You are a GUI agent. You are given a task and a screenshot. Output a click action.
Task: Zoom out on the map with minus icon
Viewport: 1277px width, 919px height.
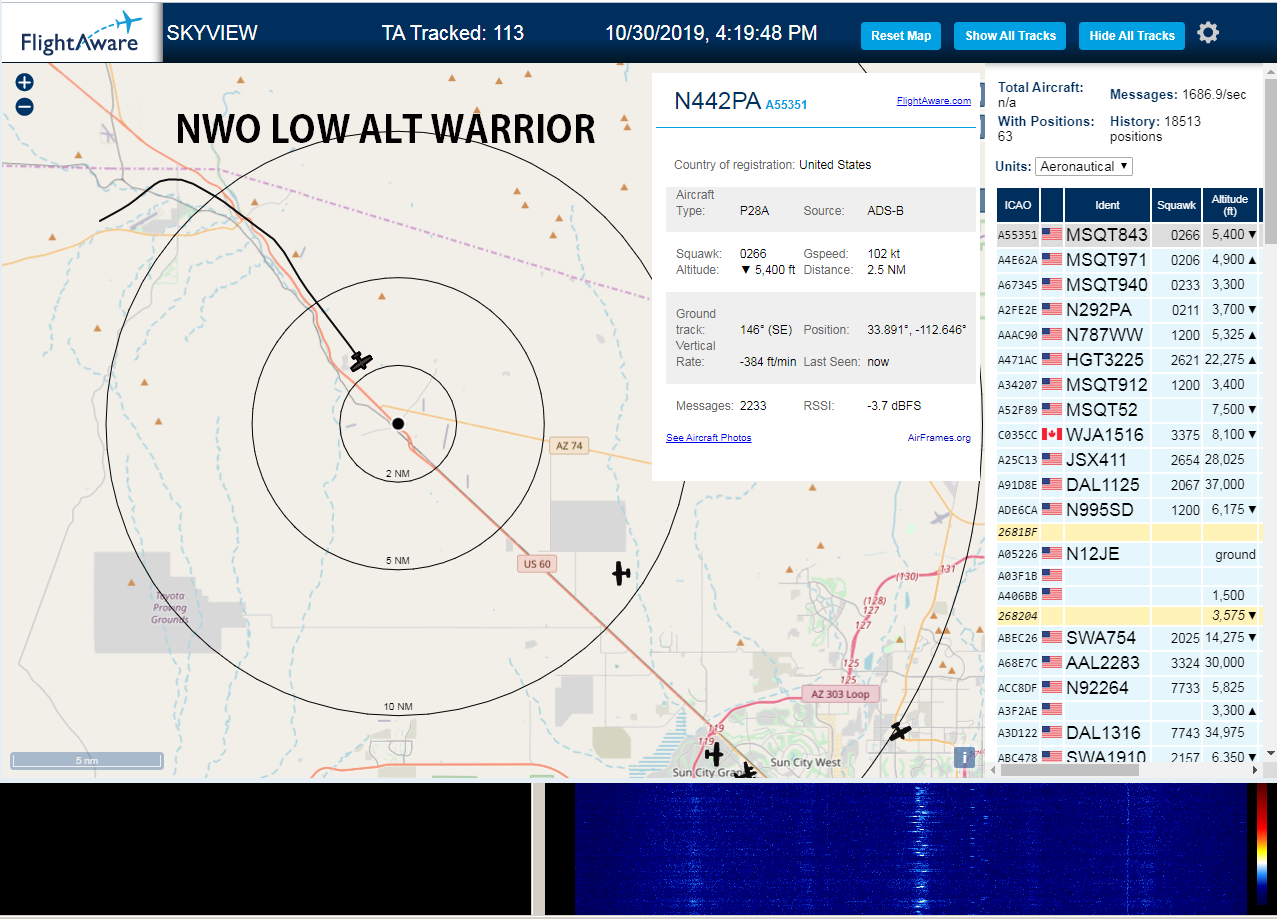coord(25,107)
